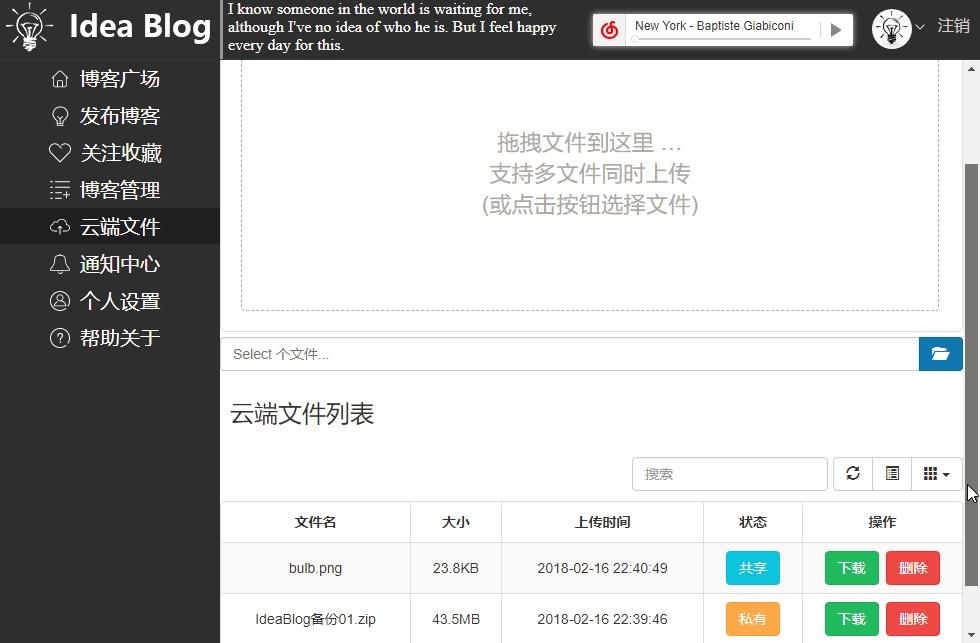The width and height of the screenshot is (980, 643).
Task: Click the user avatar lightbulb image
Action: tap(891, 29)
